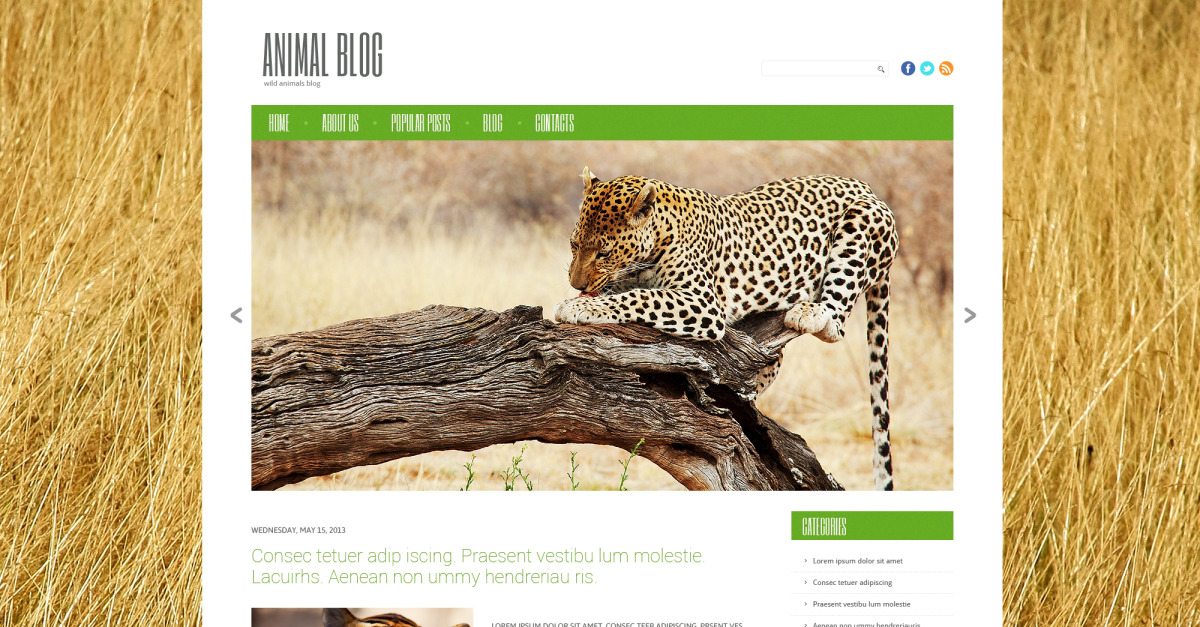Screen dimensions: 1200x627
Task: Go to About Us page
Action: point(340,123)
